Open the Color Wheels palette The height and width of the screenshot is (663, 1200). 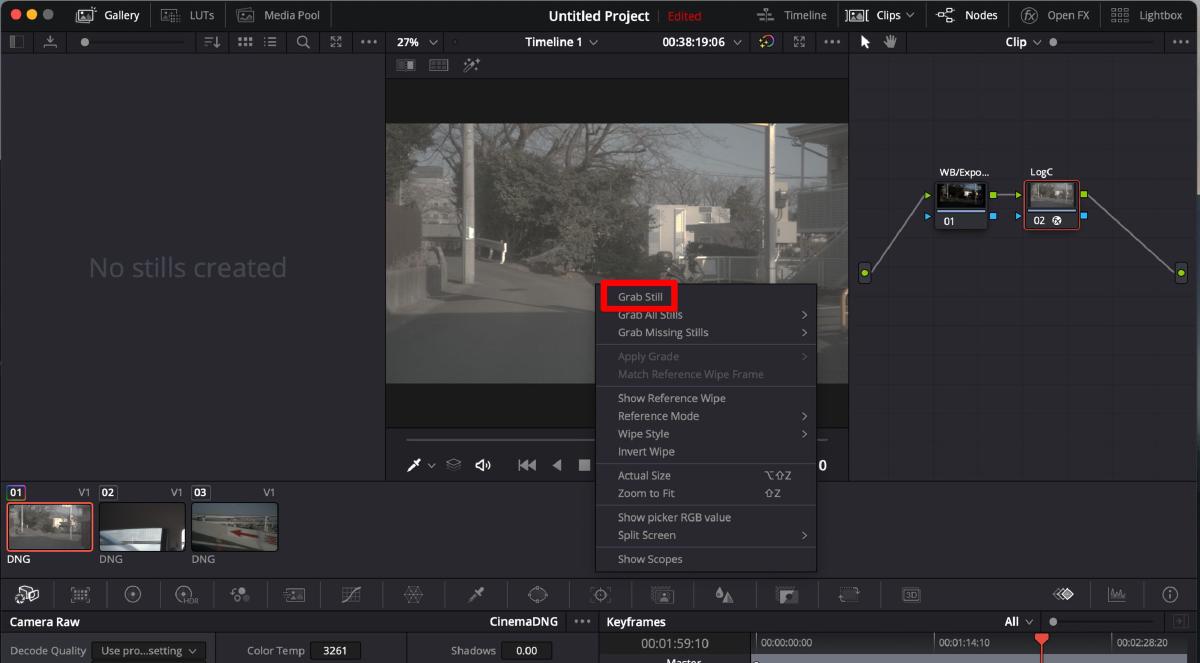click(133, 594)
